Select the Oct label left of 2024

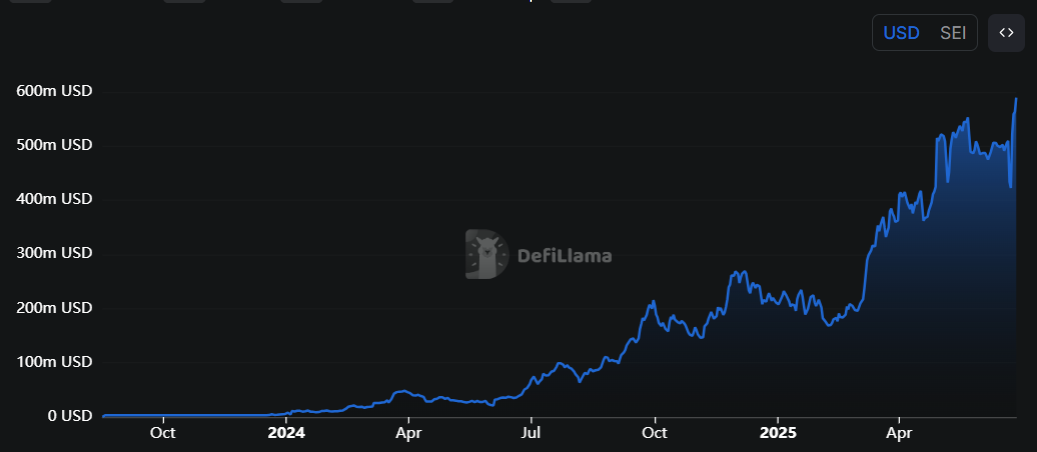pos(162,433)
